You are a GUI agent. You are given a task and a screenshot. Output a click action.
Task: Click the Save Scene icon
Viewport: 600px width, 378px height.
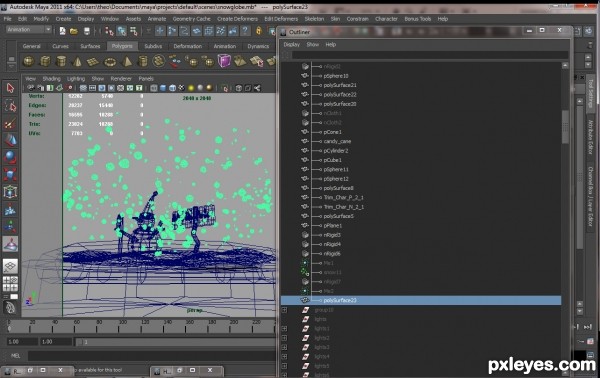point(87,31)
